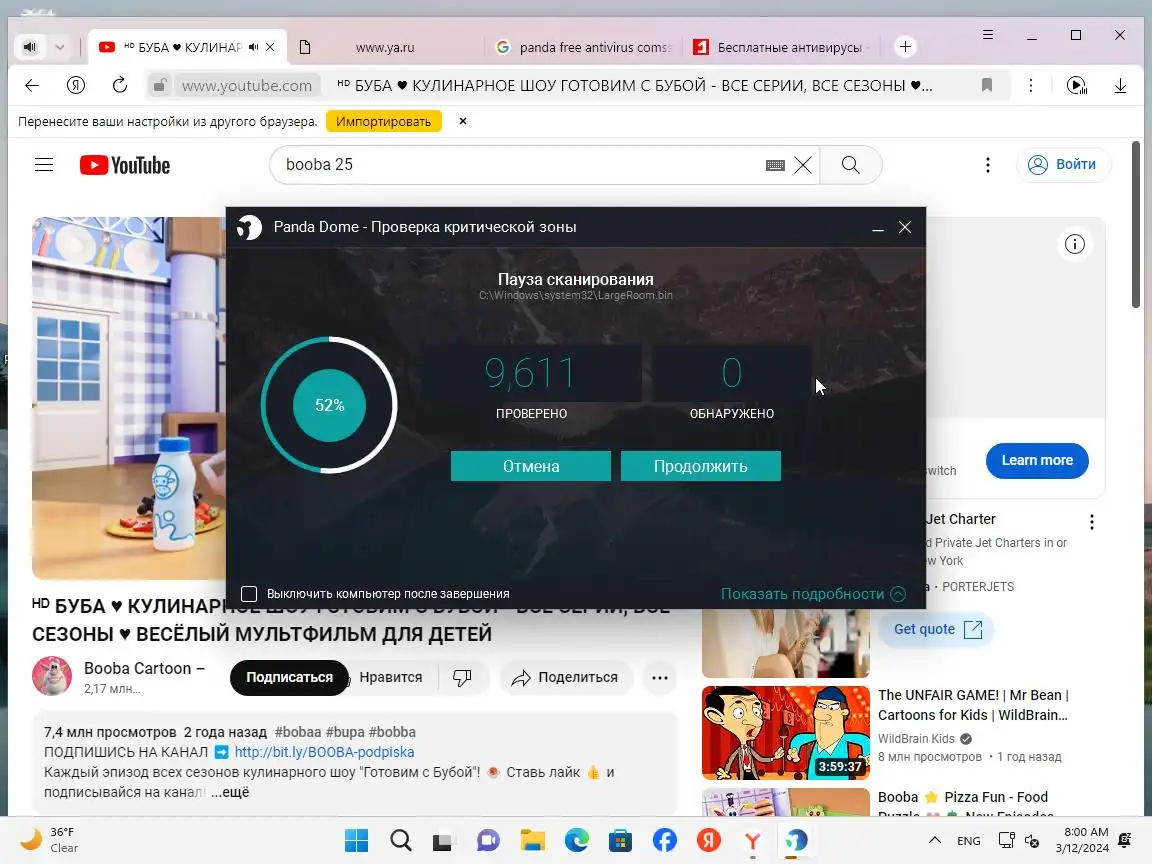
Task: Like the video via Нравится
Action: coord(391,677)
